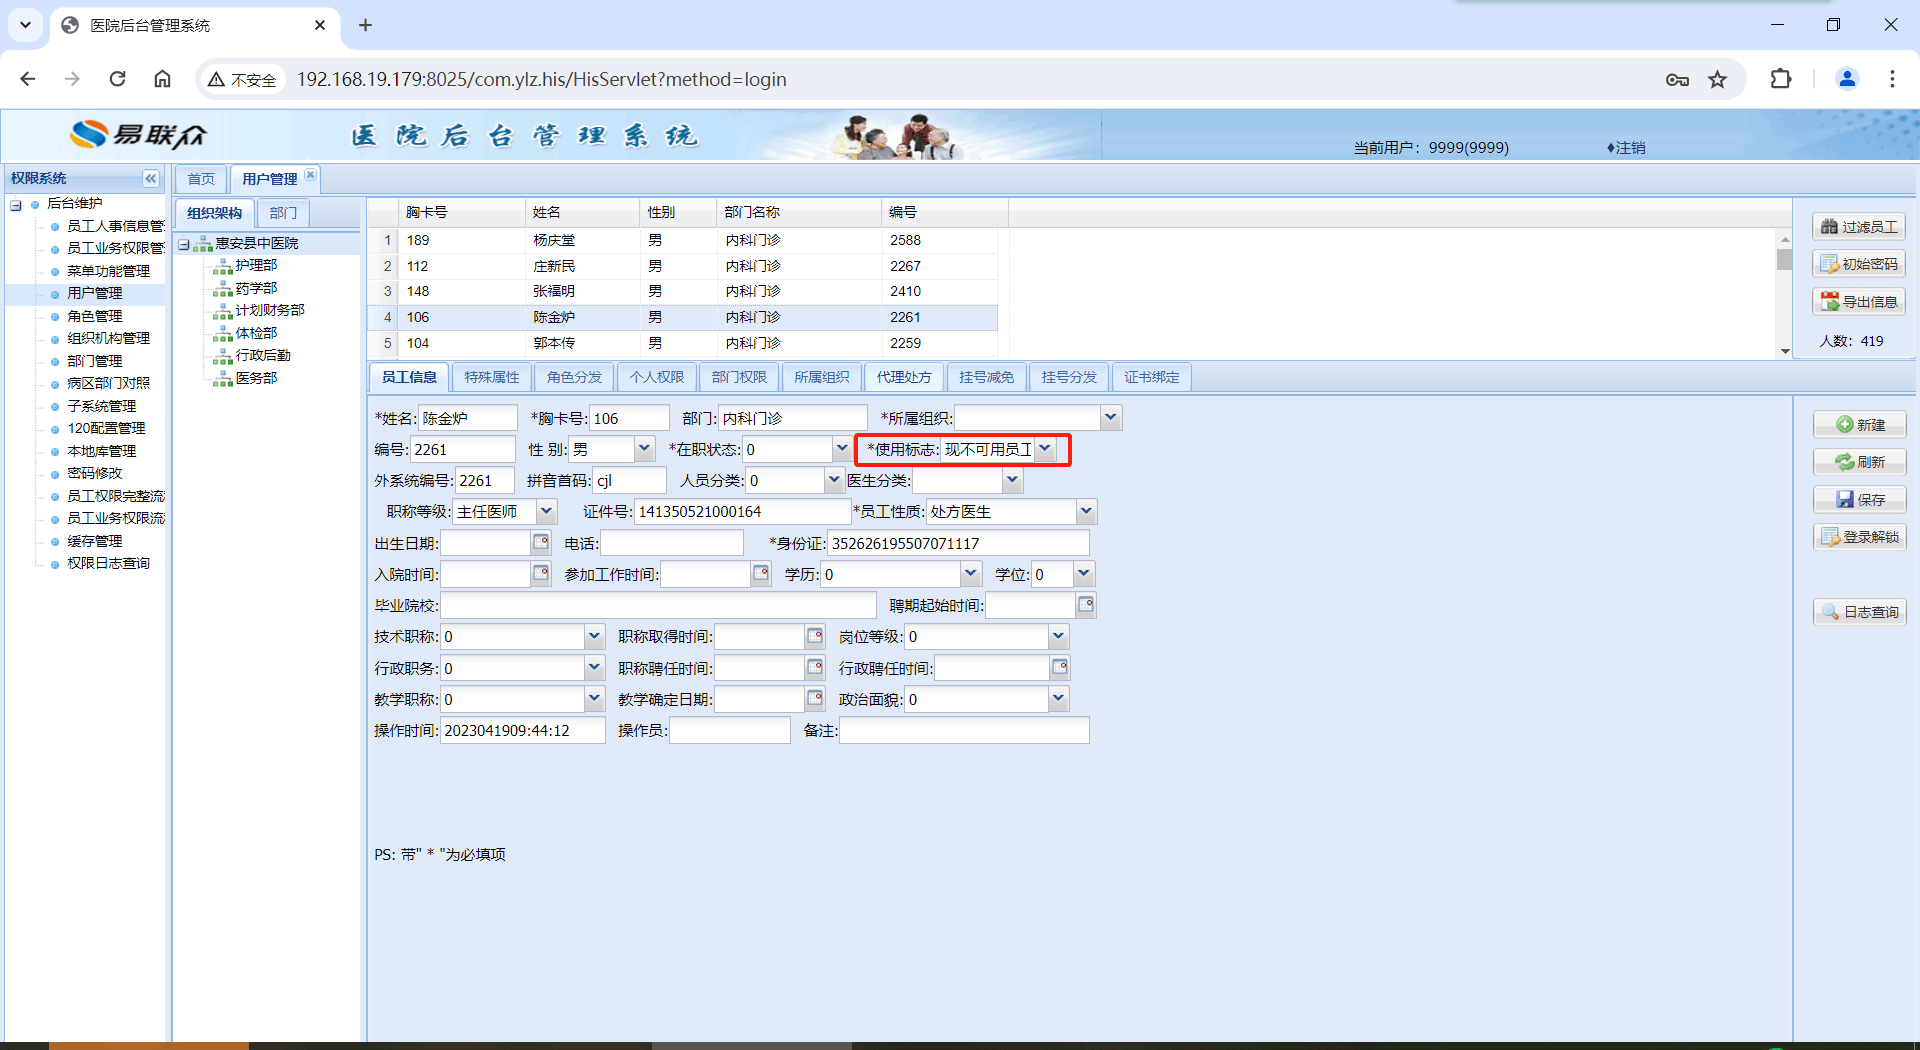Collapse the 权限系统 sidebar panel
This screenshot has width=1920, height=1050.
tap(151, 178)
